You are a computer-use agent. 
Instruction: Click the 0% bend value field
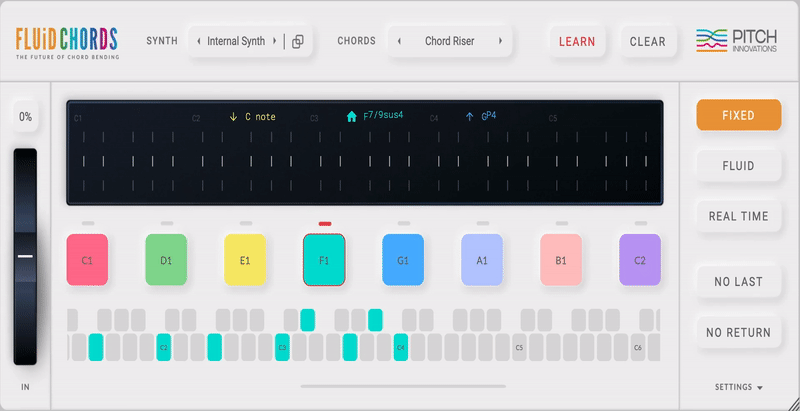(26, 117)
